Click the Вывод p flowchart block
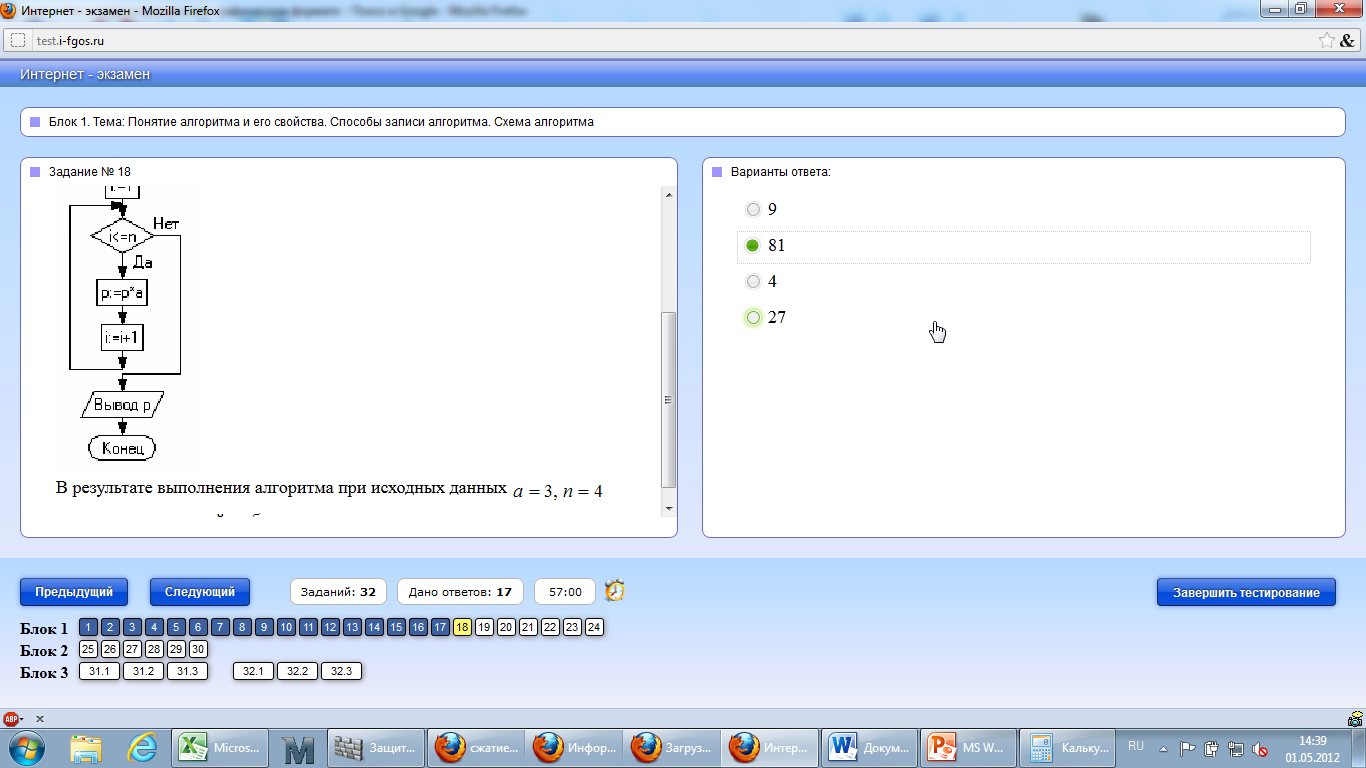The width and height of the screenshot is (1366, 768). coord(122,405)
